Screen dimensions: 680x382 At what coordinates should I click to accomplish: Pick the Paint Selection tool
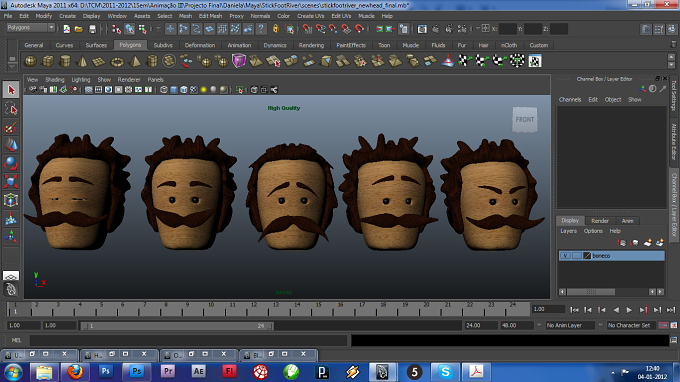pos(11,127)
